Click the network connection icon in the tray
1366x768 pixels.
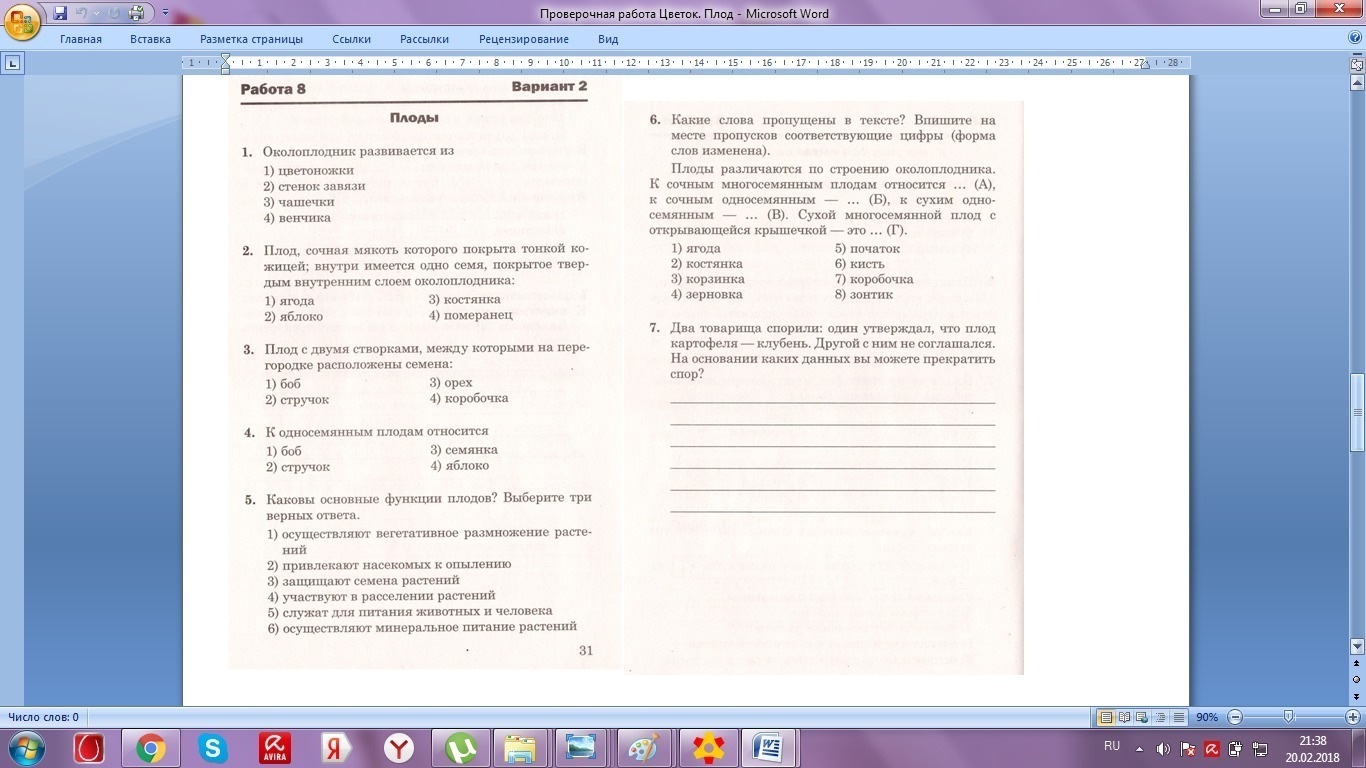click(1260, 748)
